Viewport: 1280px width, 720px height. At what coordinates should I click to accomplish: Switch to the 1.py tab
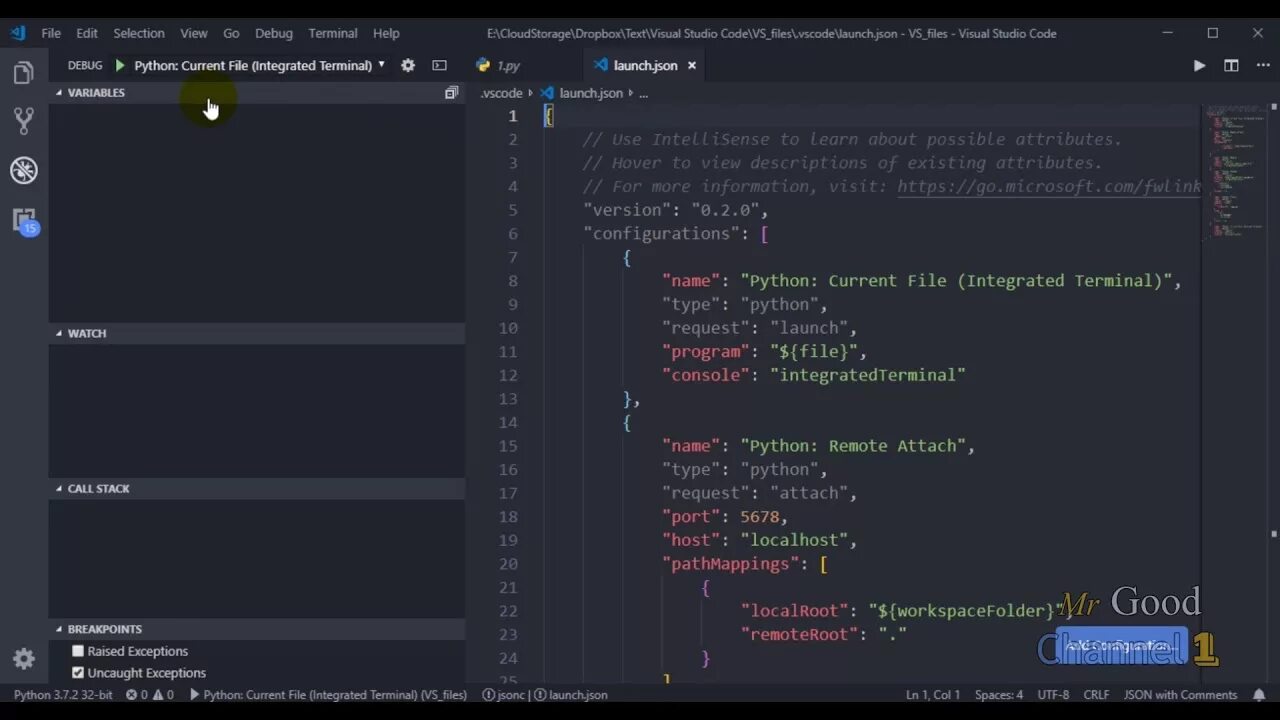(x=498, y=65)
